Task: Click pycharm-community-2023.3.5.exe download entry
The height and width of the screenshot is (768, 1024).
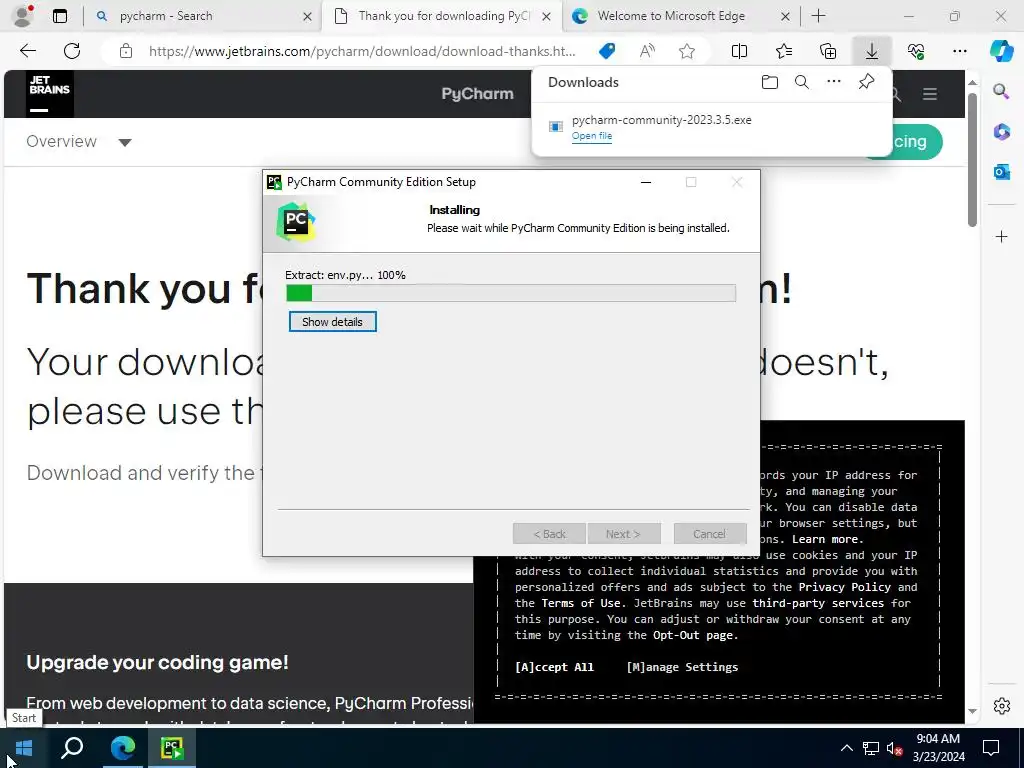Action: tap(662, 120)
